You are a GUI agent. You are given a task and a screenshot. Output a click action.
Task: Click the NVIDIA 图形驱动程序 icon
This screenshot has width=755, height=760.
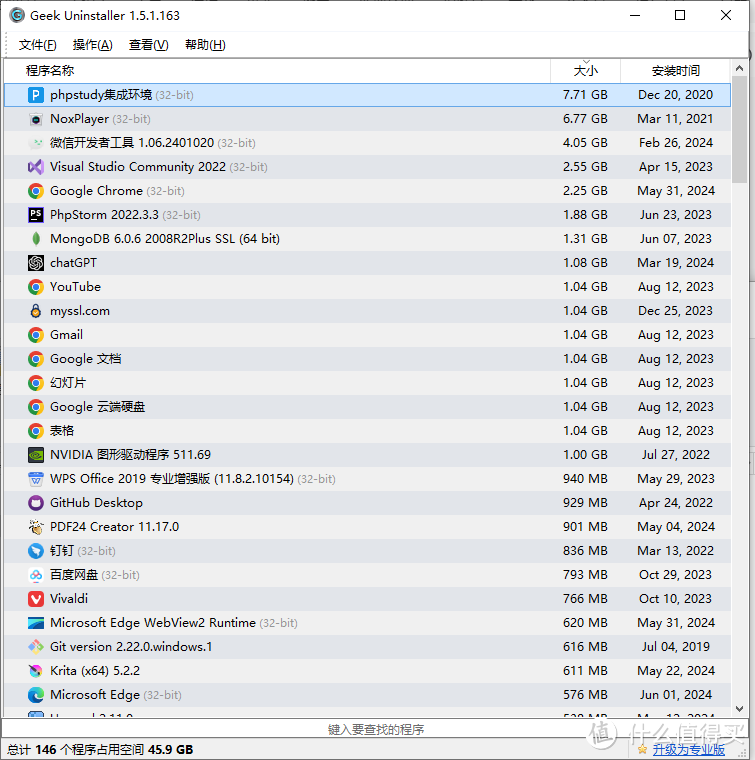(x=35, y=455)
